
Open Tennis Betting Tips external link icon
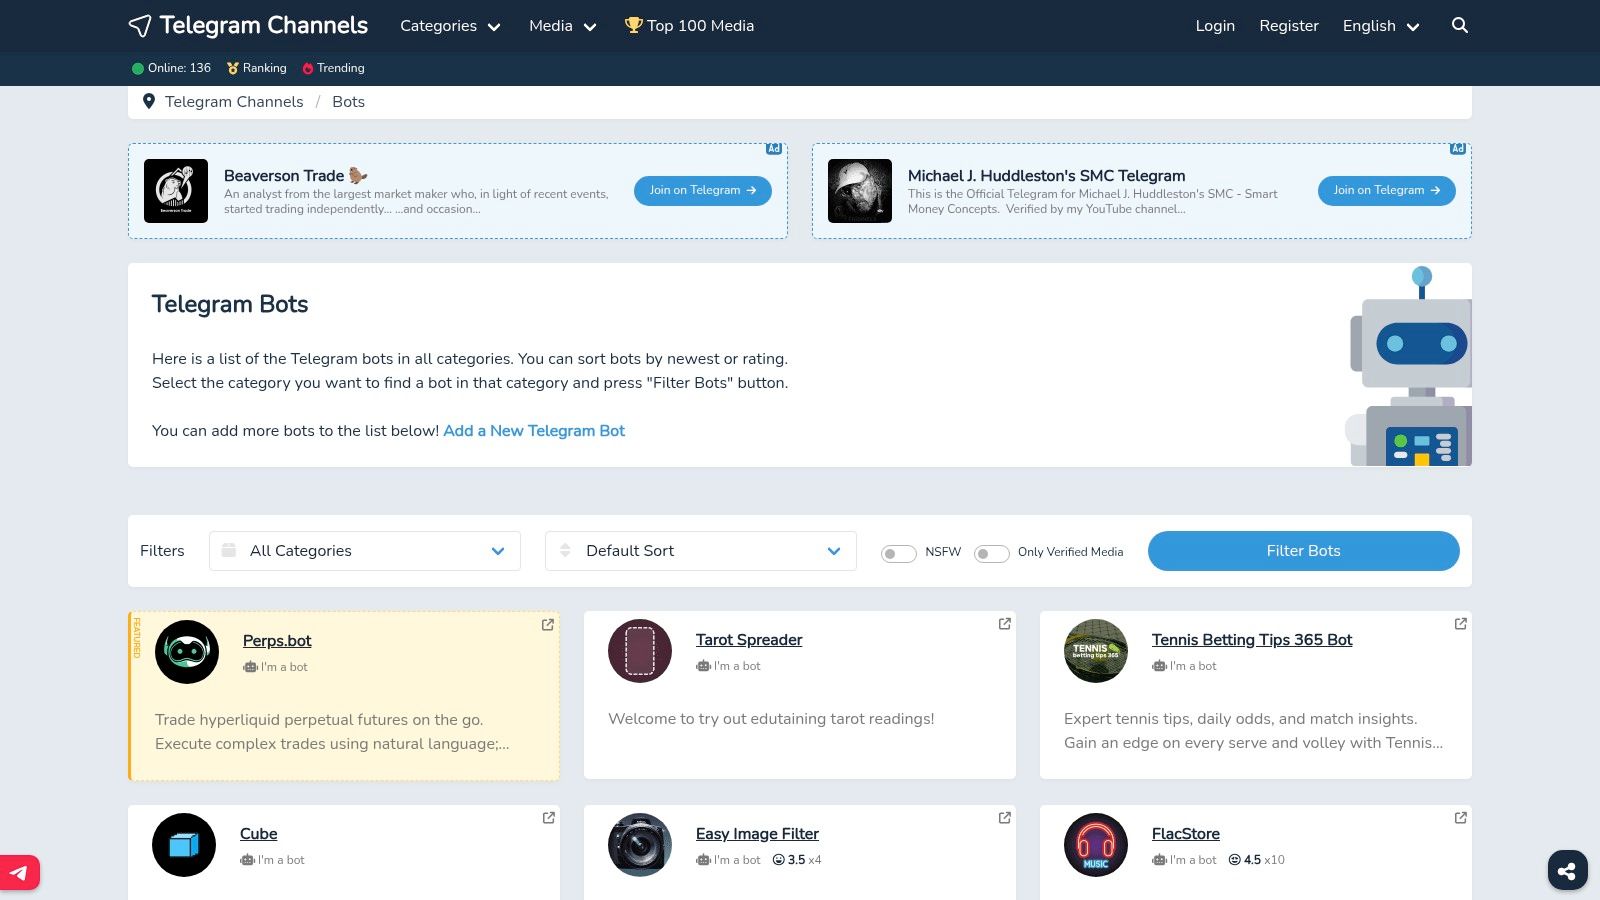coord(1461,624)
